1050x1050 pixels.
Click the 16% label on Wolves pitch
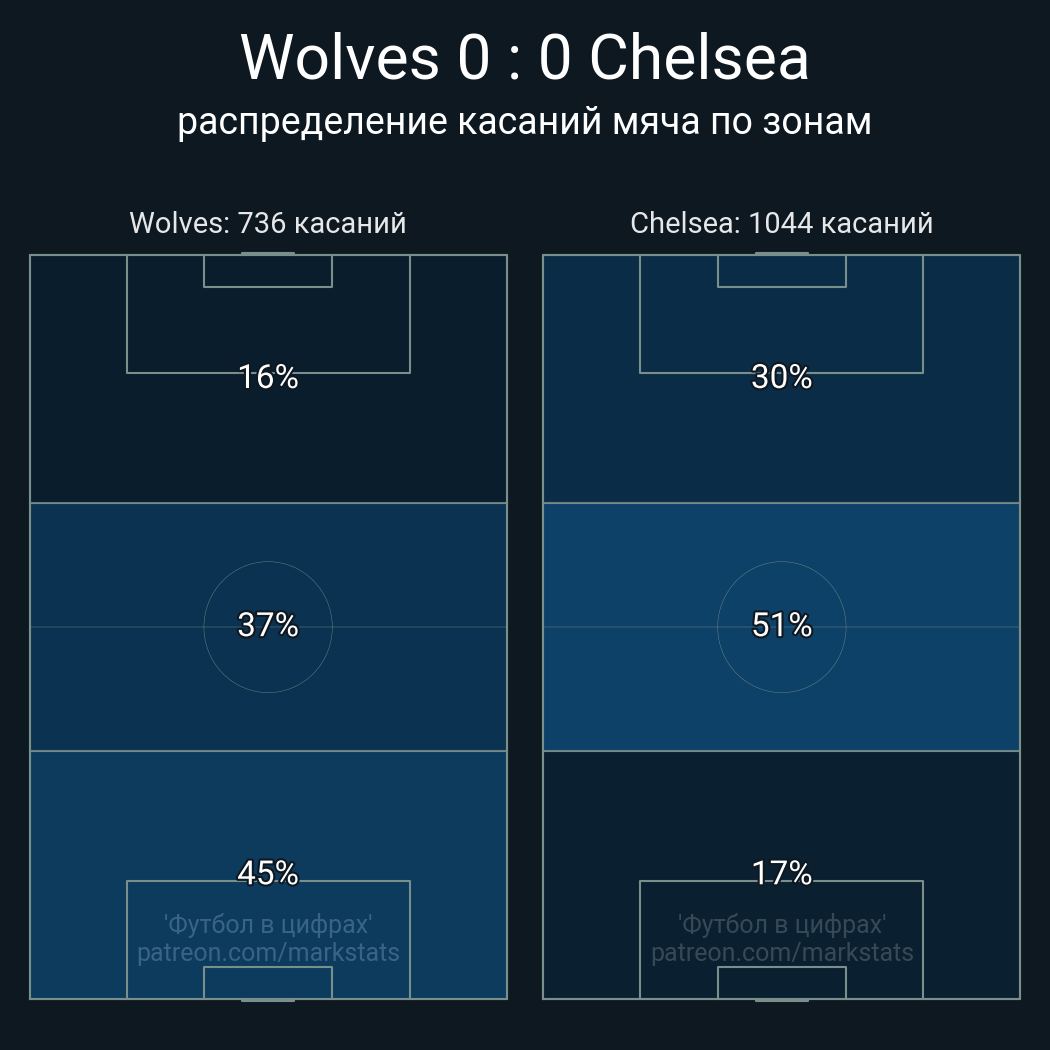point(268,377)
